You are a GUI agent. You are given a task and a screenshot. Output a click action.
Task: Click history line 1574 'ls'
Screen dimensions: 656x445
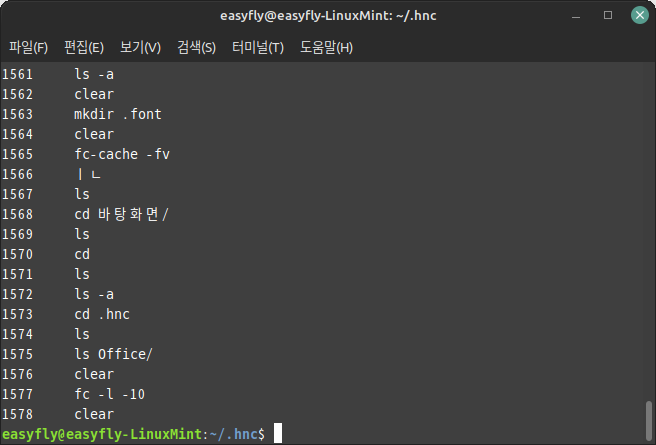coord(46,335)
